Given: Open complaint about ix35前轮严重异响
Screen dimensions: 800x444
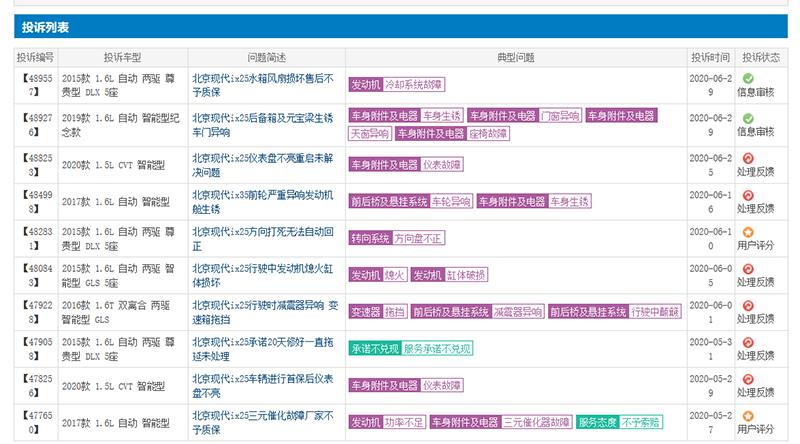Looking at the screenshot, I should coord(263,202).
